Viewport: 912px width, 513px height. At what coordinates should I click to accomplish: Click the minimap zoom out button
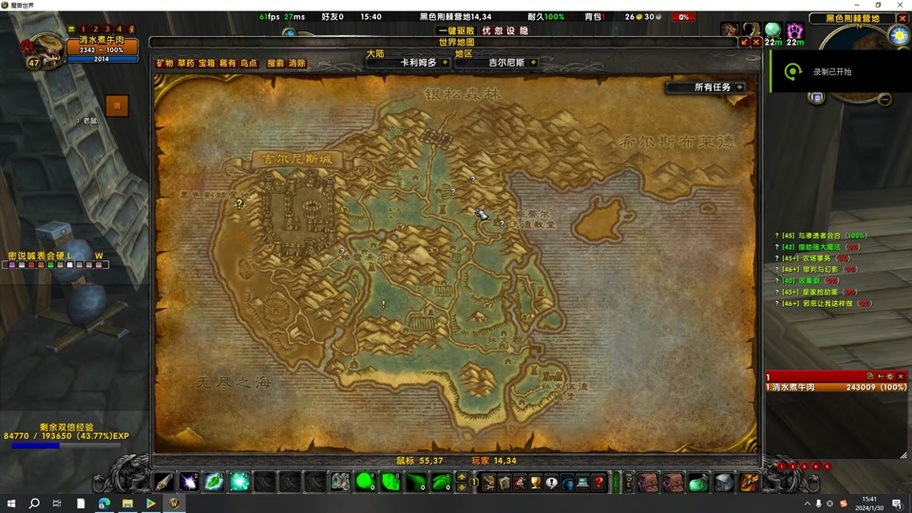(885, 99)
